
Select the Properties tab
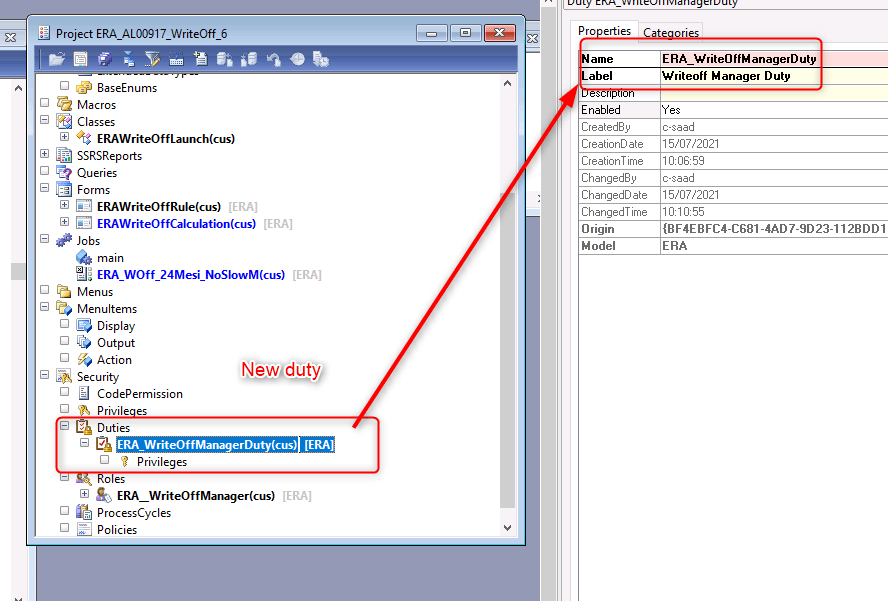pos(605,32)
